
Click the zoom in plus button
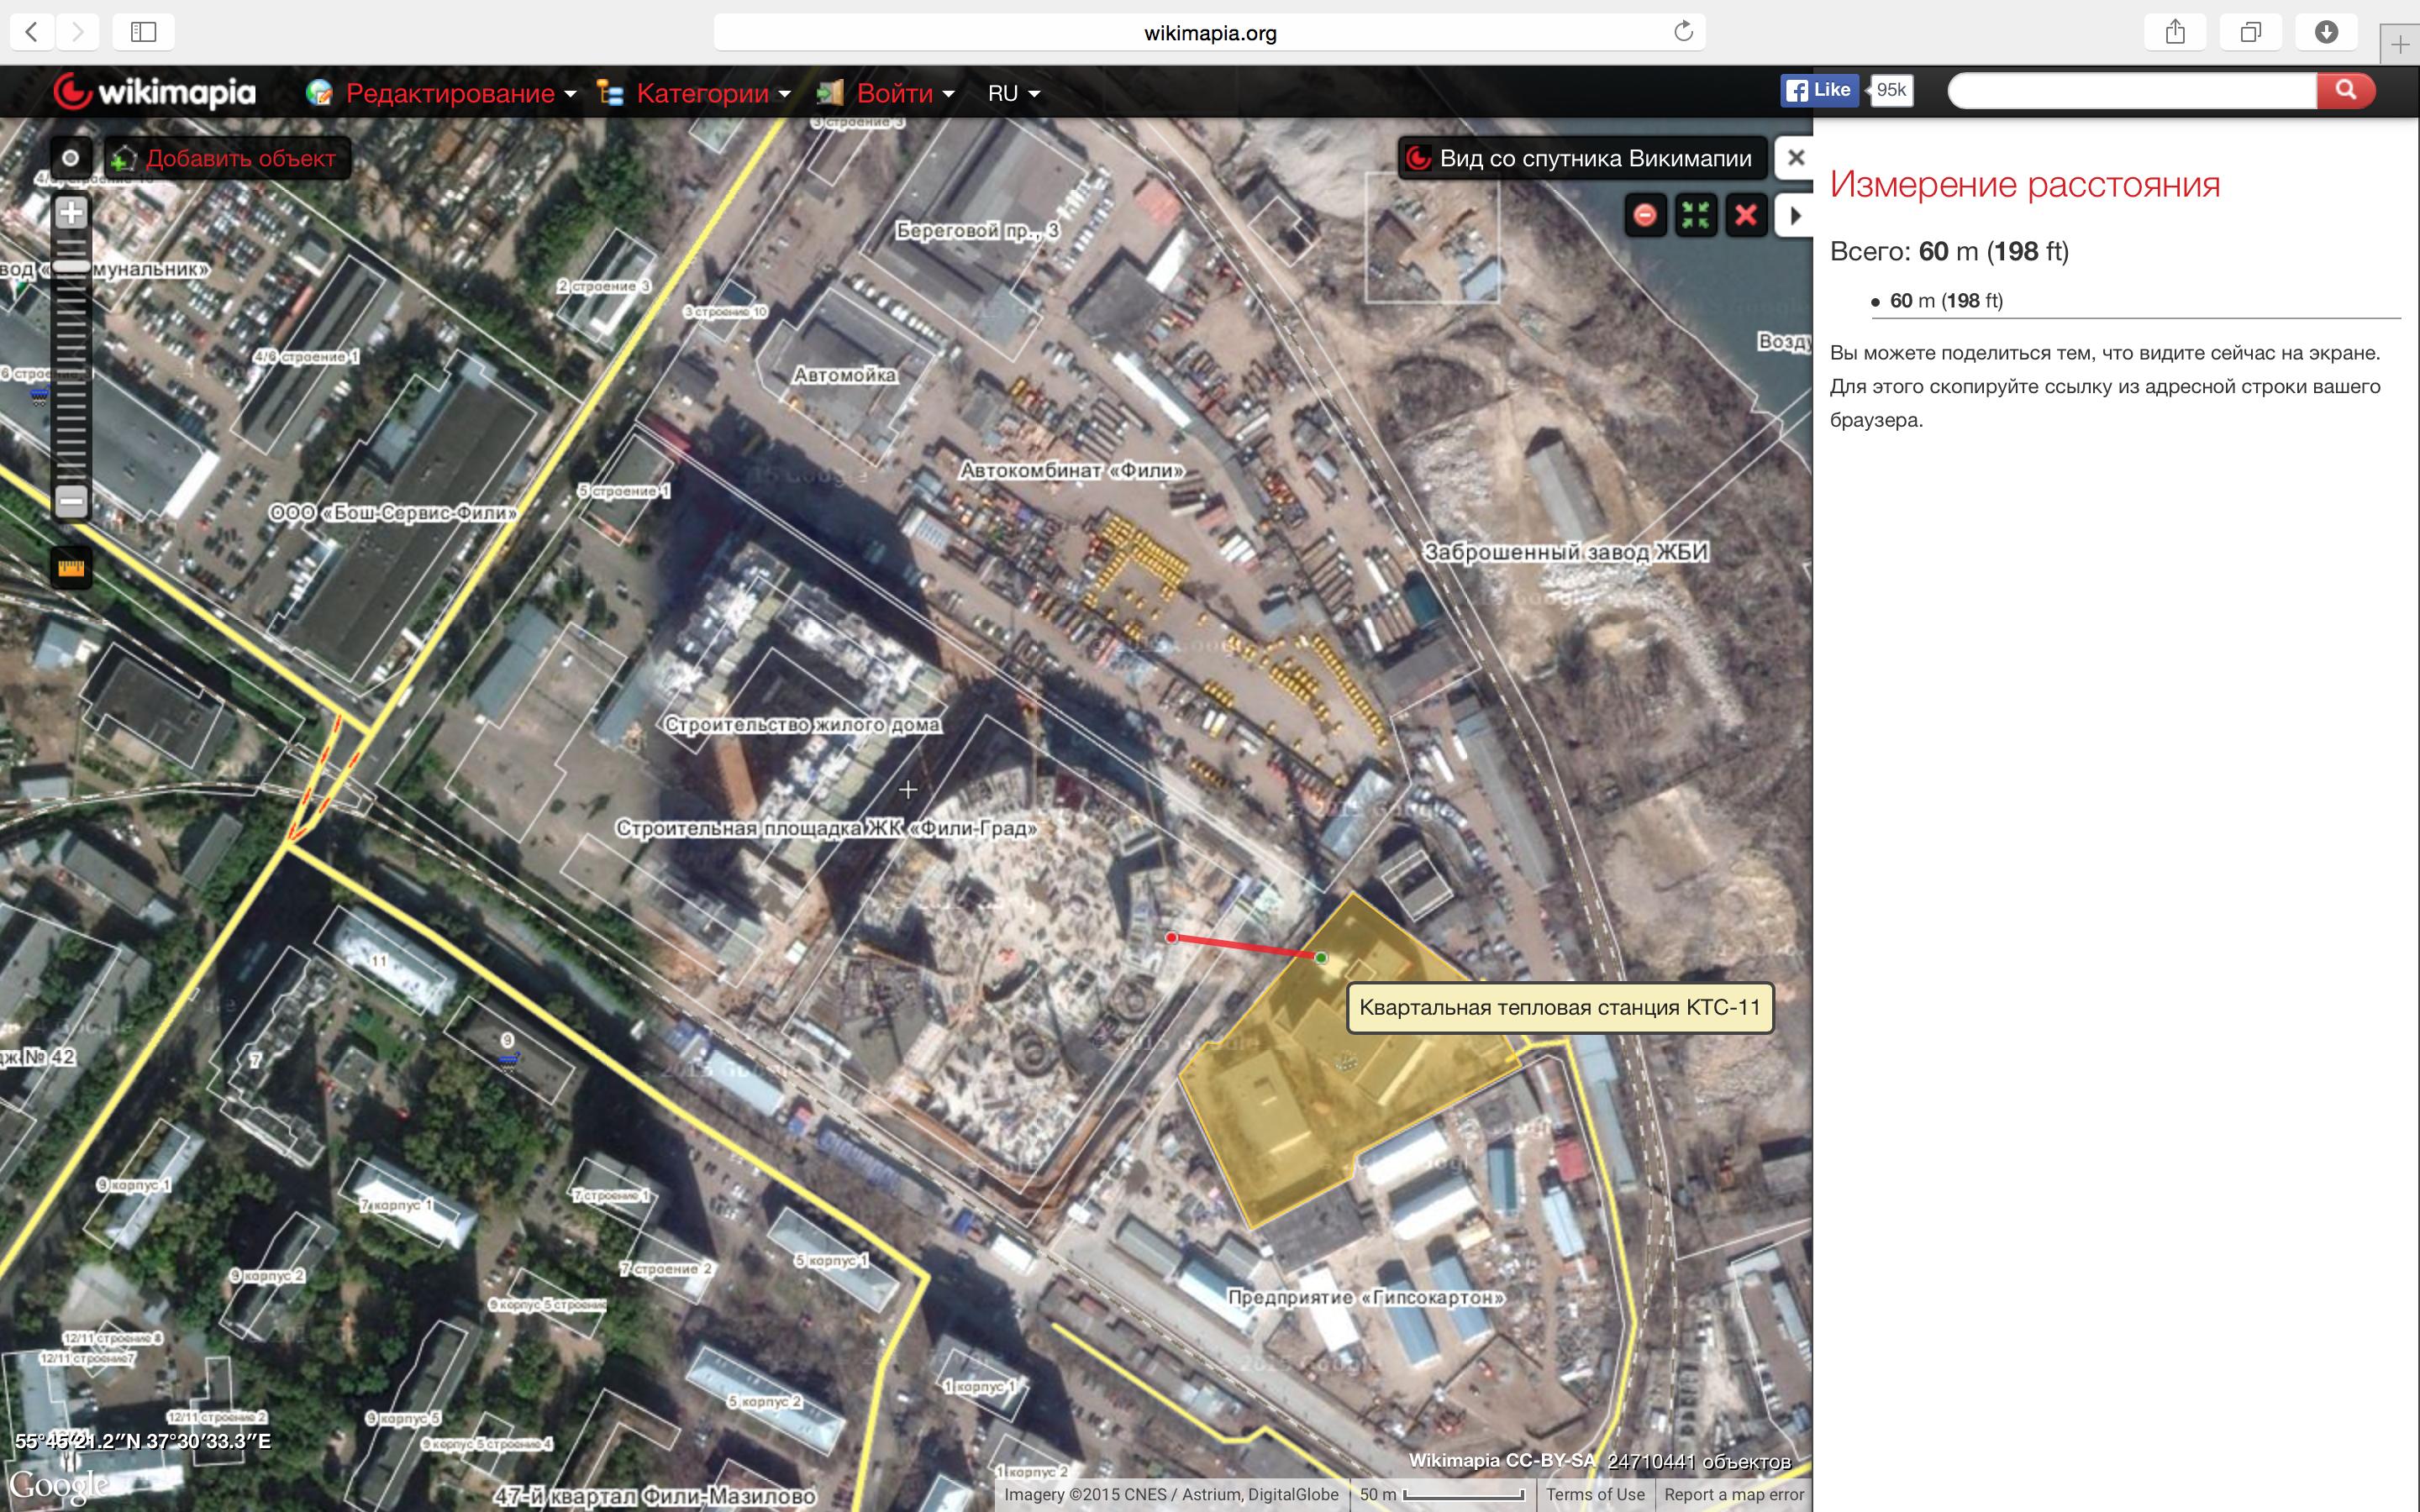[71, 212]
